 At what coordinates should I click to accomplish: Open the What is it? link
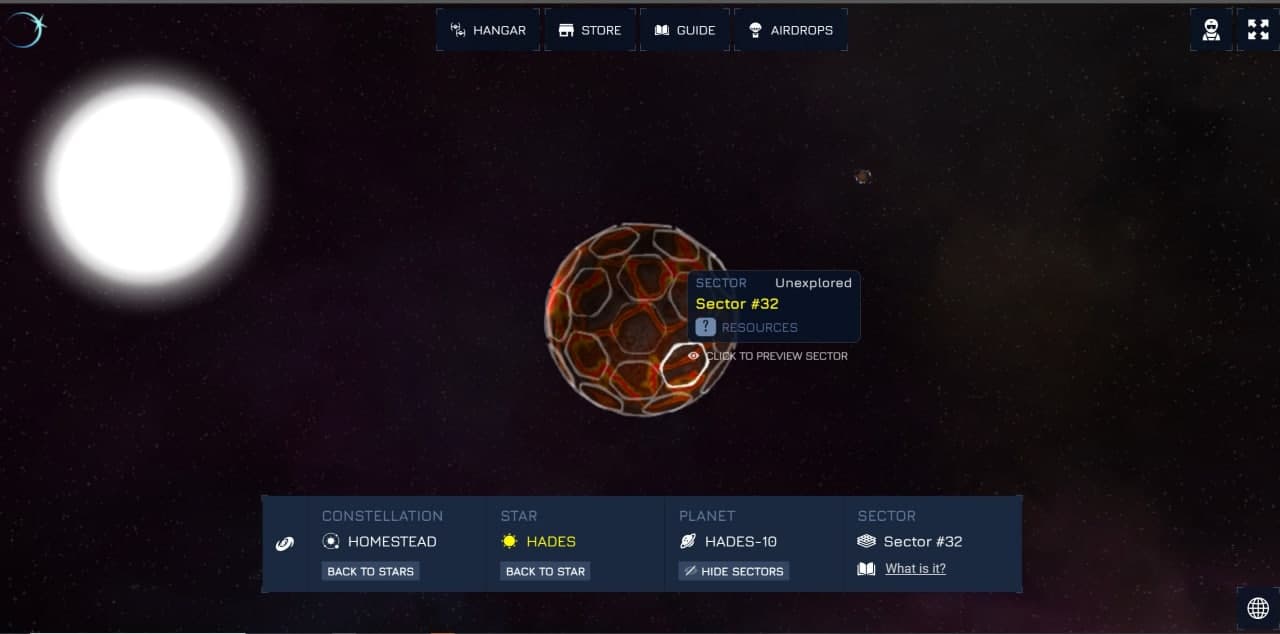[915, 568]
